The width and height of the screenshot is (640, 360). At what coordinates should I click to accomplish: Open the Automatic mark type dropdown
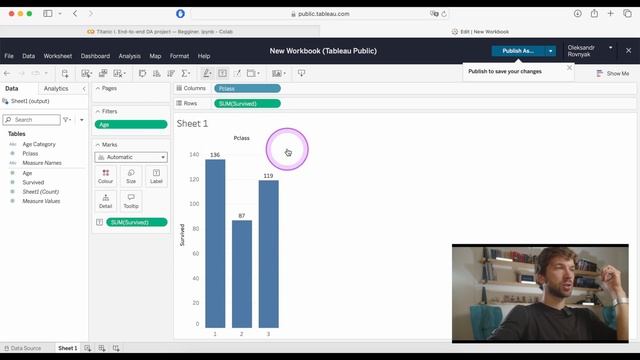tap(131, 157)
